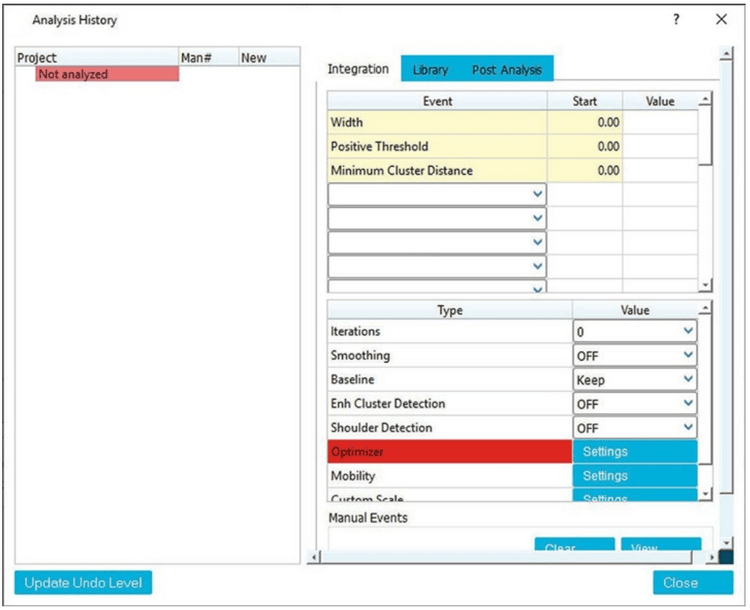Select the Not analyzed project entry
The width and height of the screenshot is (750, 610).
[107, 74]
